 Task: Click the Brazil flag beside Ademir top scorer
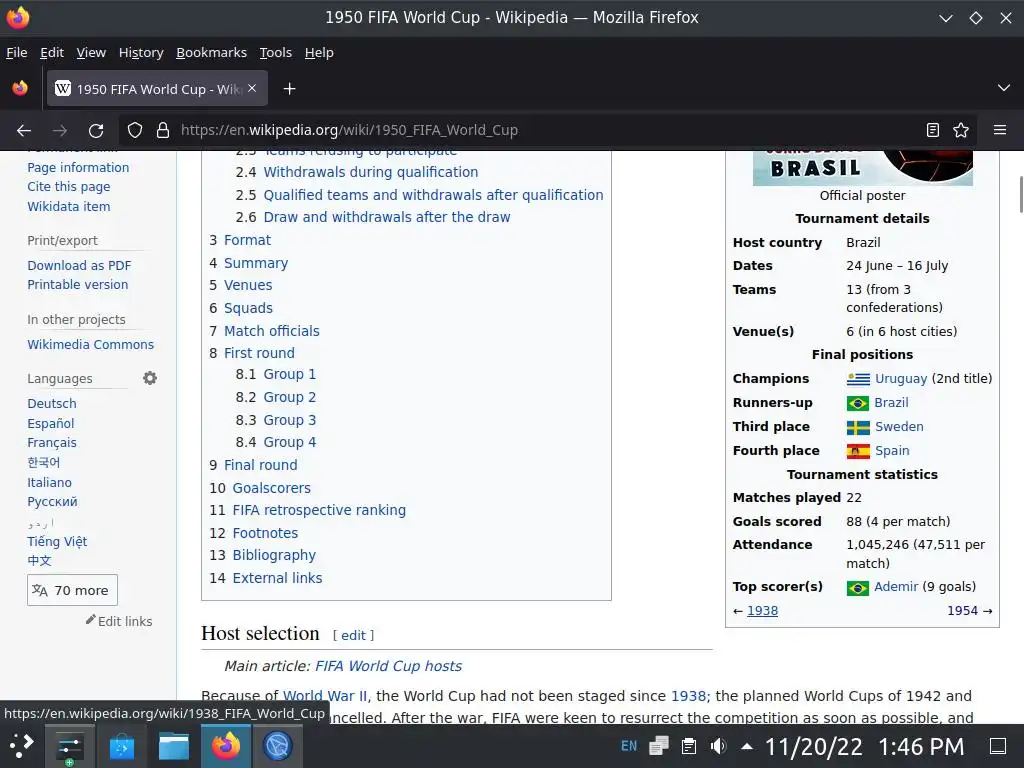click(x=857, y=587)
